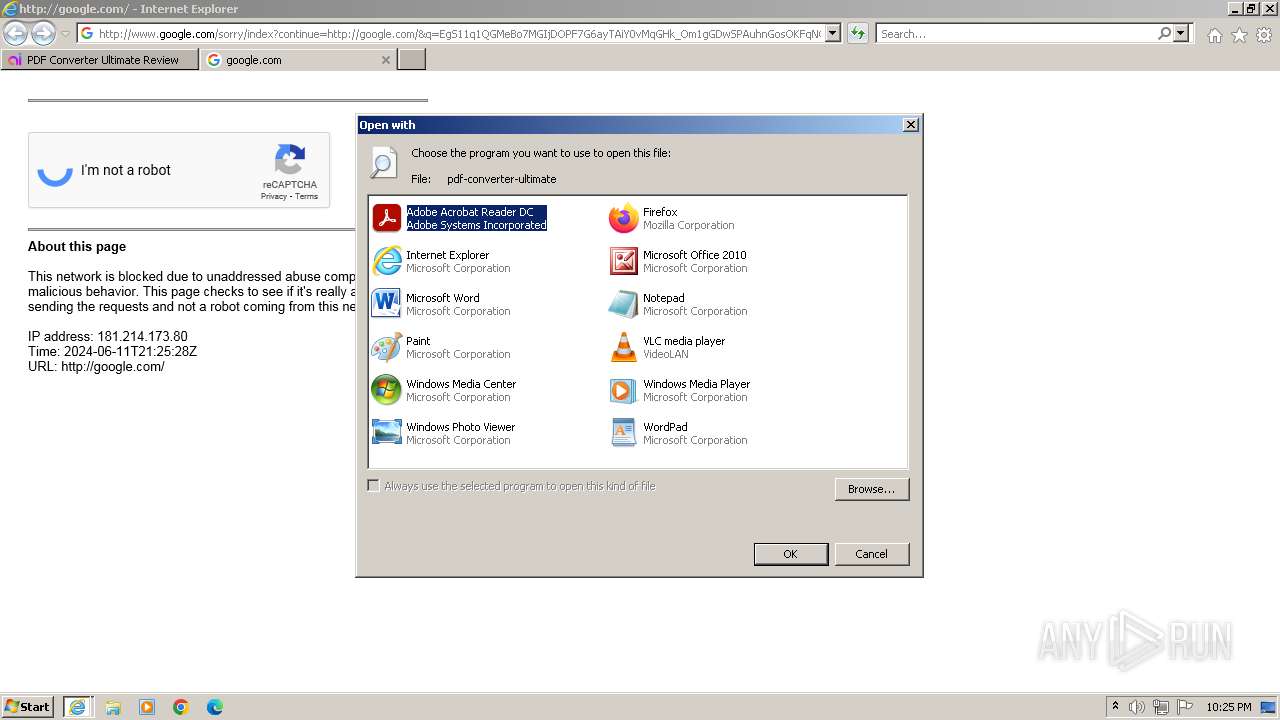Select Windows Media Player icon
The width and height of the screenshot is (1280, 720).
(x=624, y=390)
